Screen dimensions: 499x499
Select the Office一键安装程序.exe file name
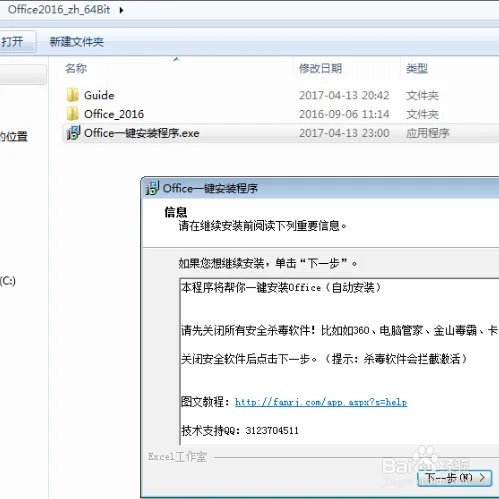(x=142, y=133)
